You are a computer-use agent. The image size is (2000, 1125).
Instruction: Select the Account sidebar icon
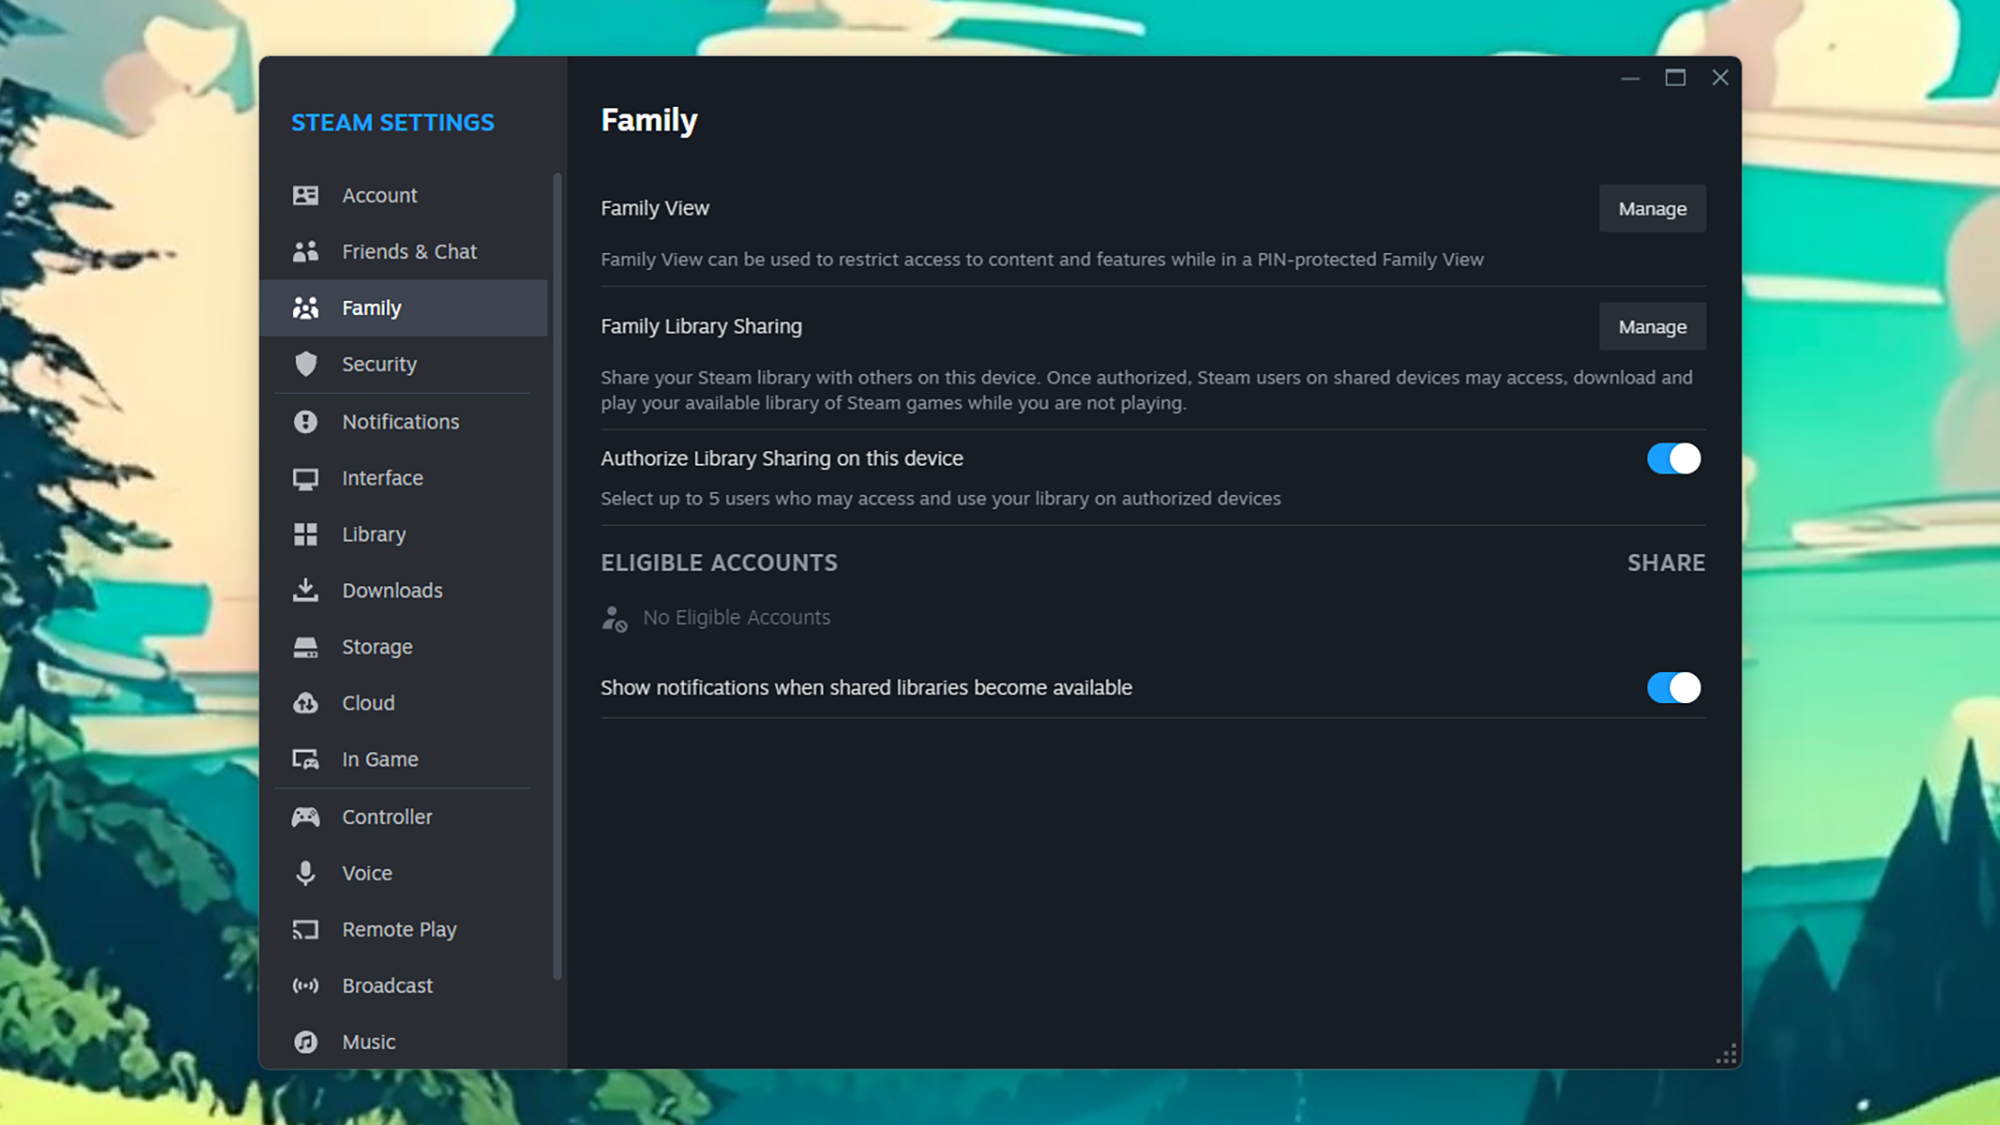tap(308, 195)
